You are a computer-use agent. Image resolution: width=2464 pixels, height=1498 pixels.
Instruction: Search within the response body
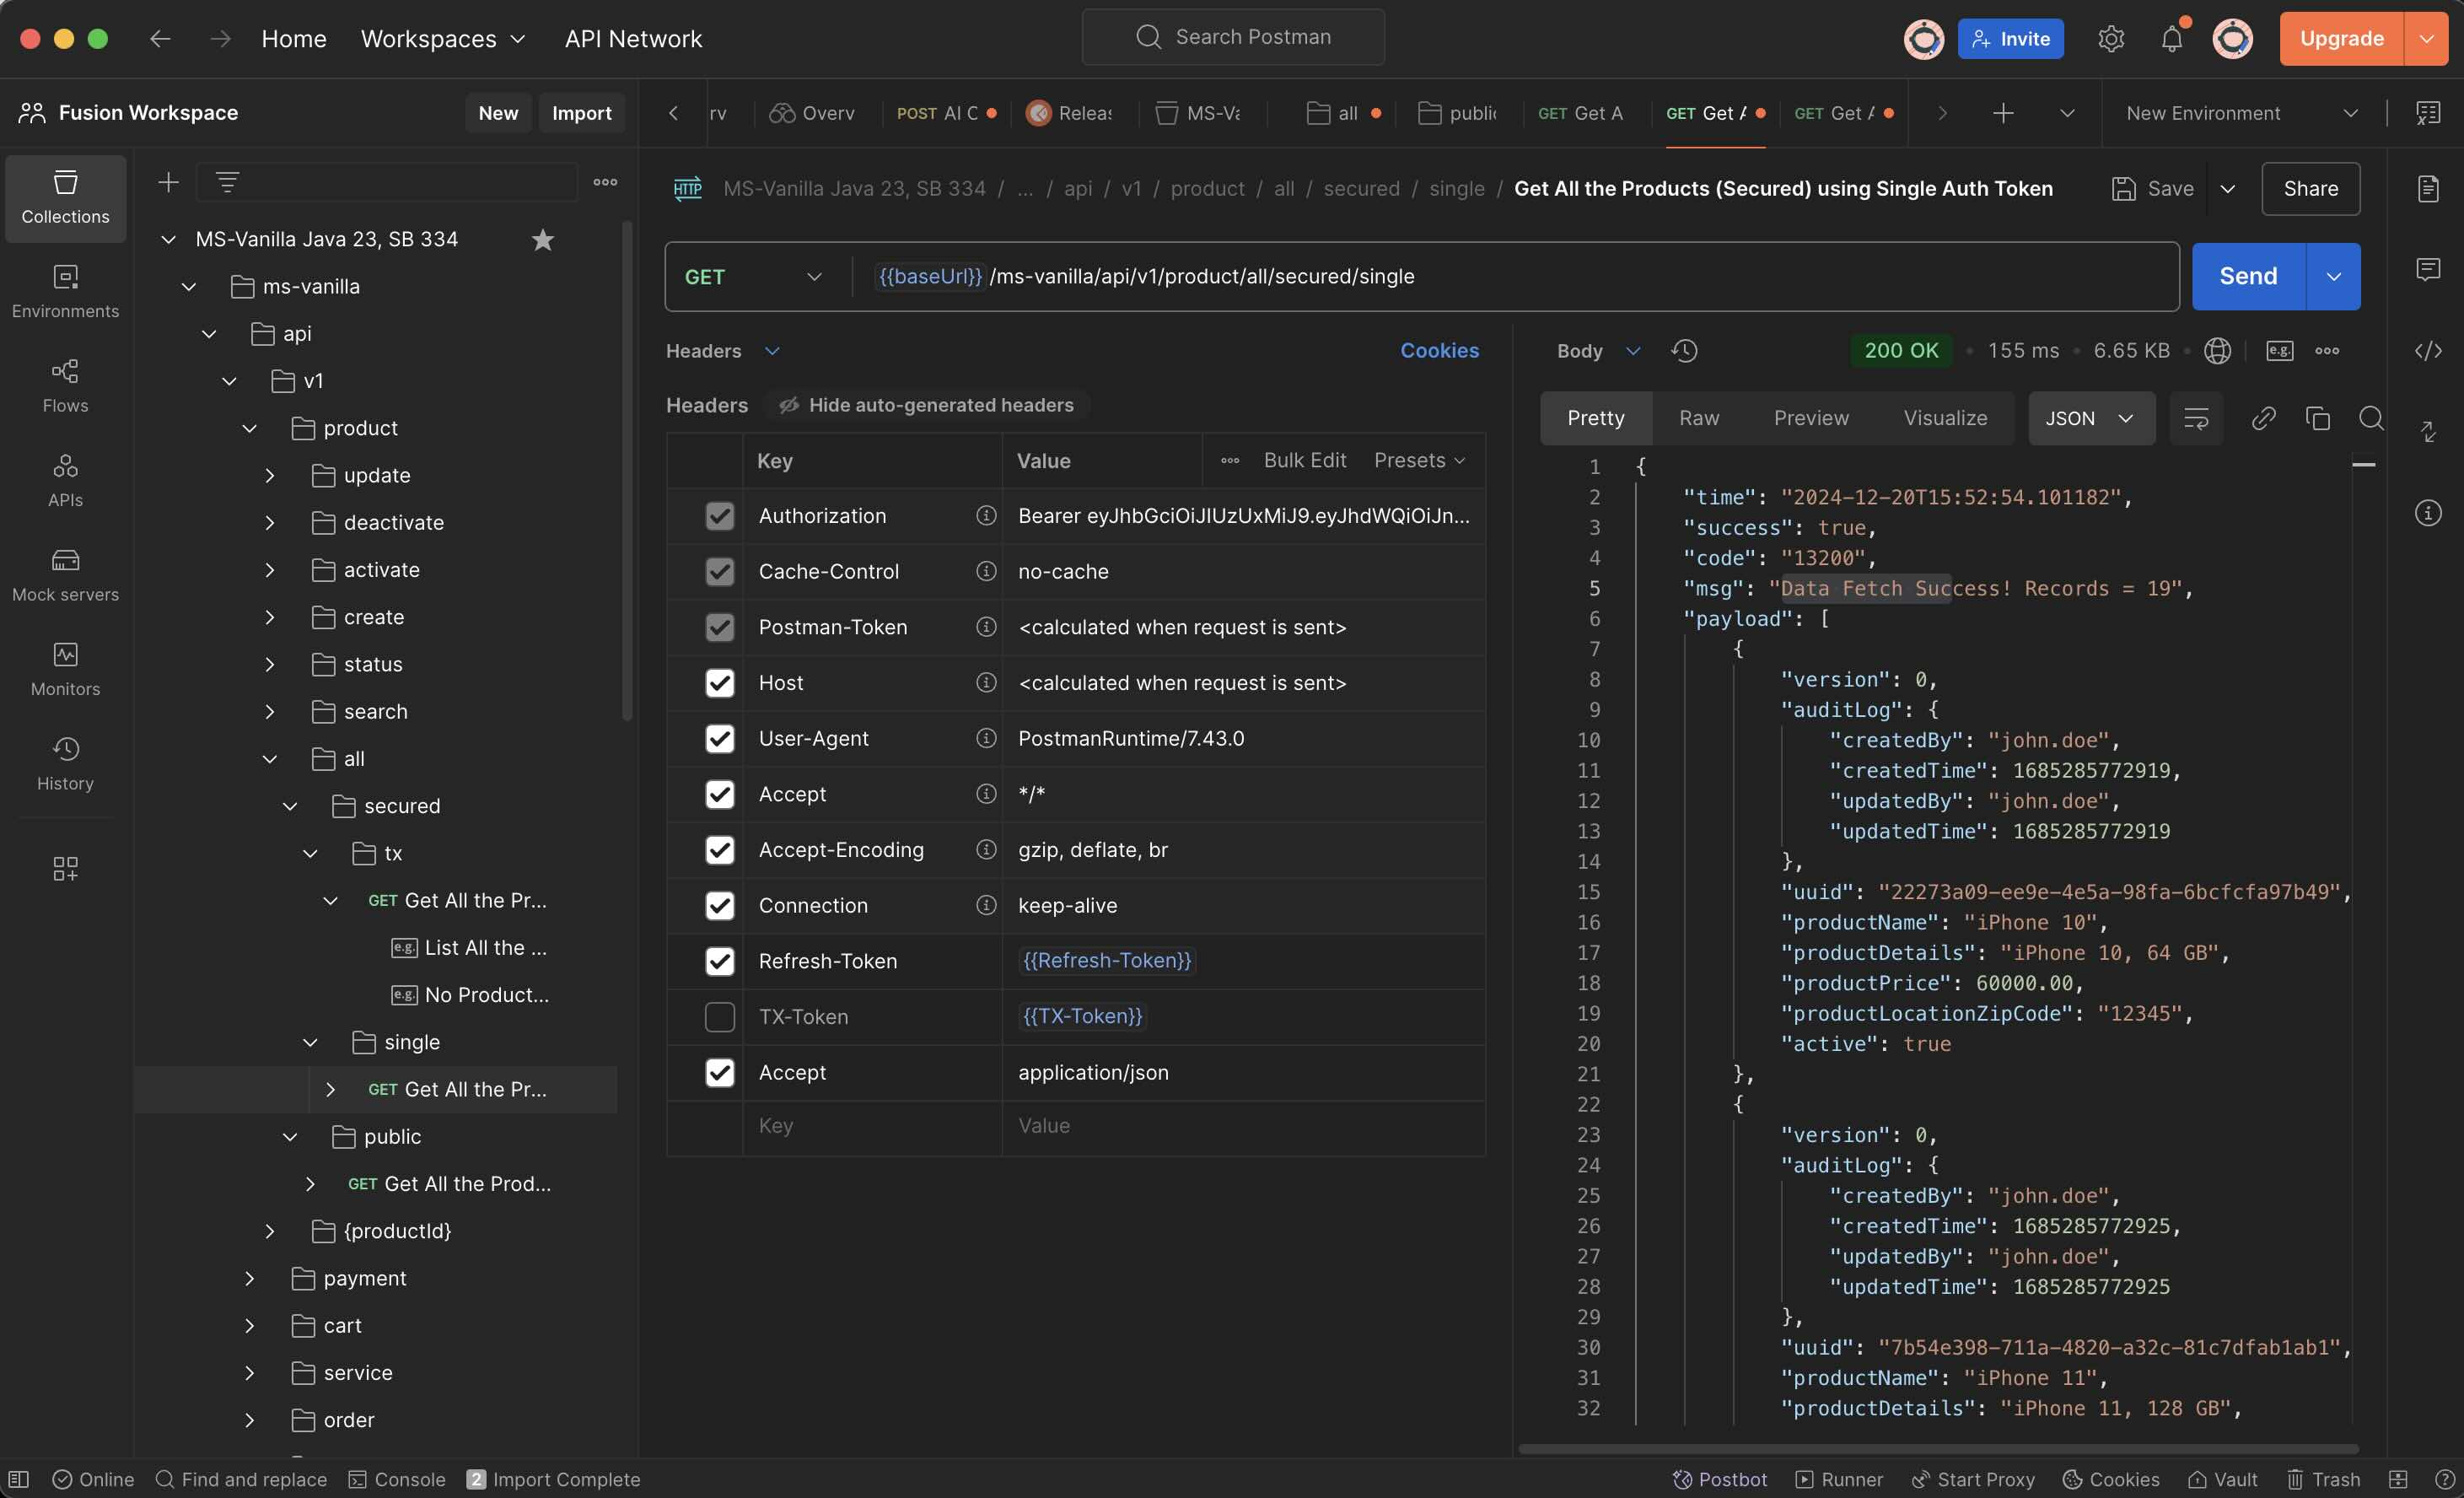(2371, 418)
